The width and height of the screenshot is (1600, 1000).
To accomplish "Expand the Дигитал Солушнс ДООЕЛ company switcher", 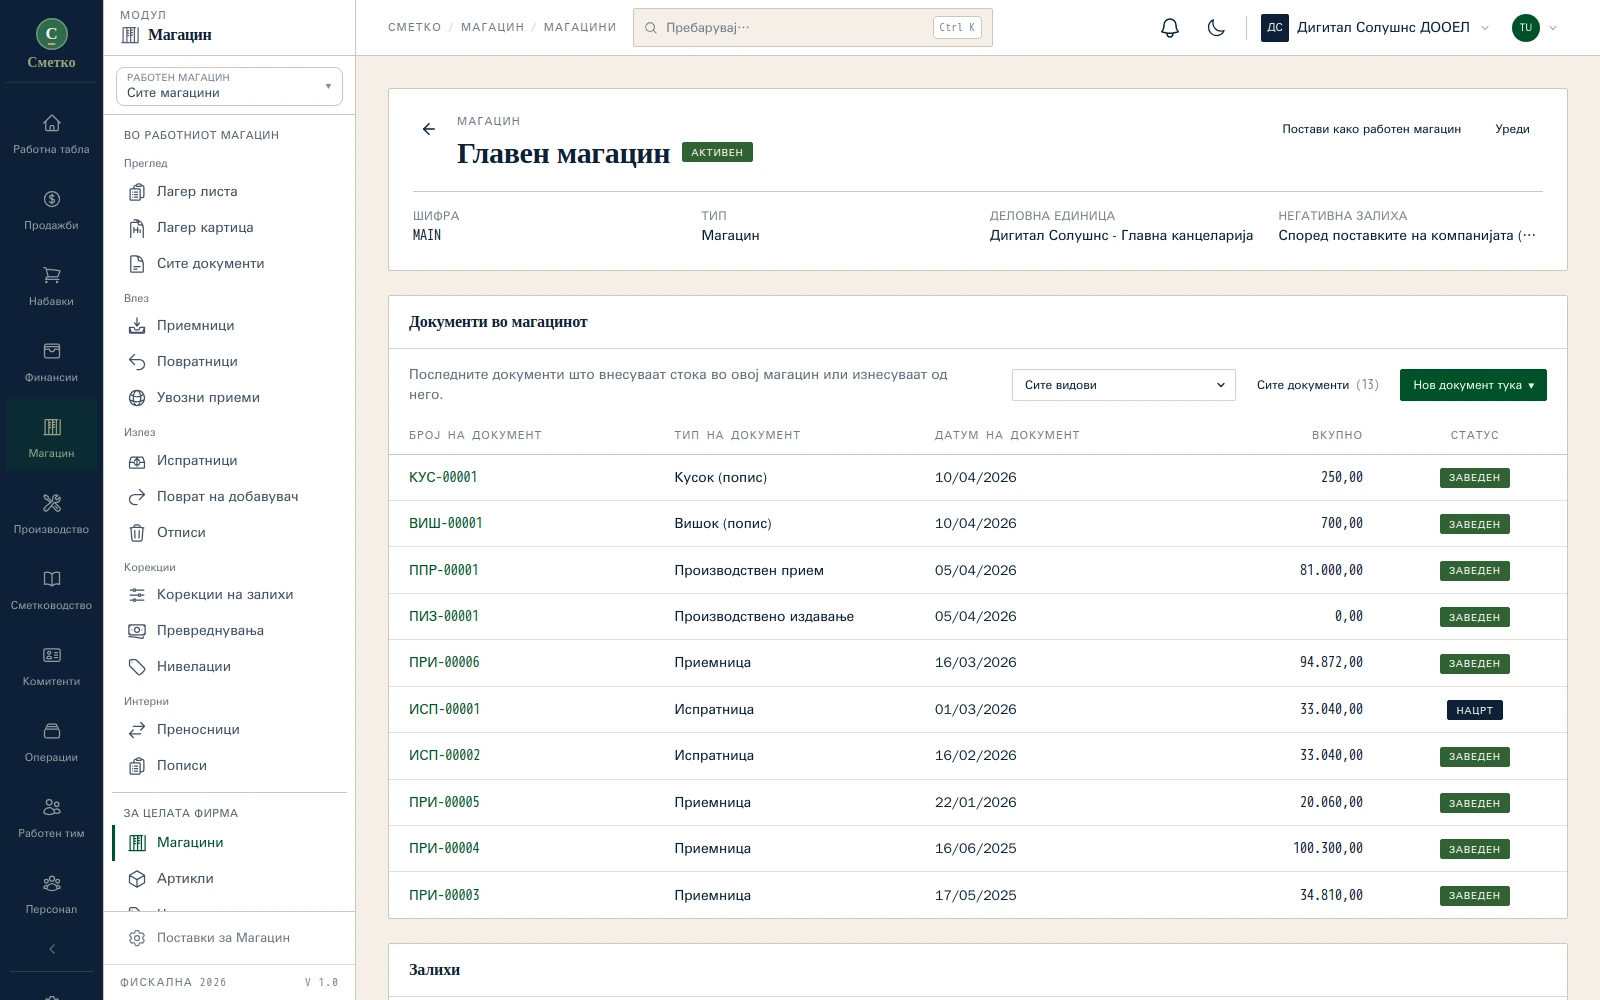I will [x=1376, y=28].
